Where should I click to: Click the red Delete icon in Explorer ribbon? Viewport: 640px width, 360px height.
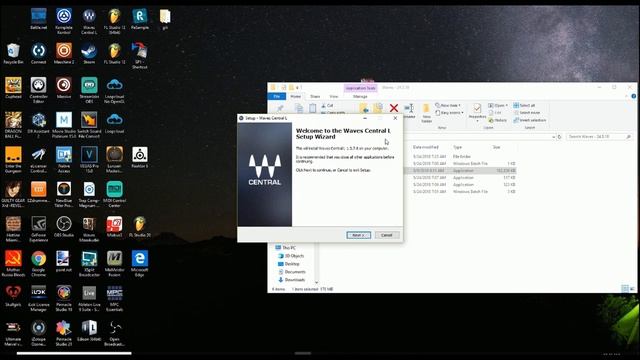point(393,108)
